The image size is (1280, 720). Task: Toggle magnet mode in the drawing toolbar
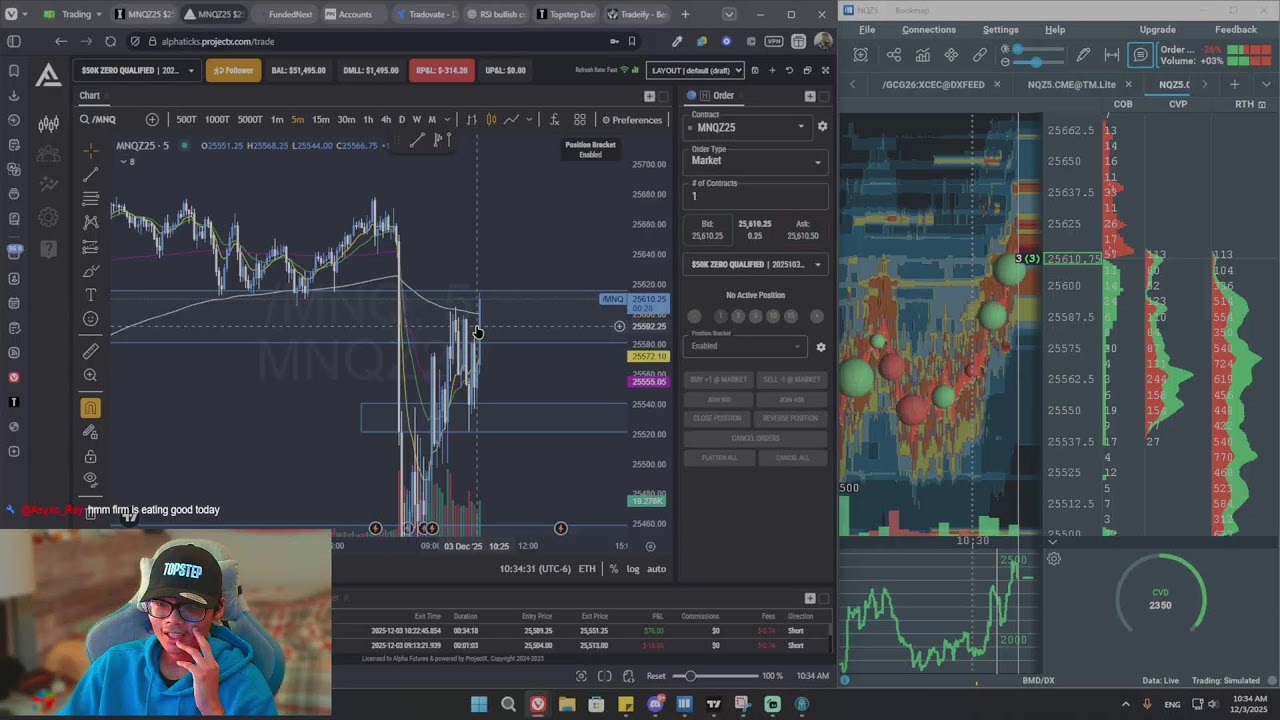click(91, 408)
